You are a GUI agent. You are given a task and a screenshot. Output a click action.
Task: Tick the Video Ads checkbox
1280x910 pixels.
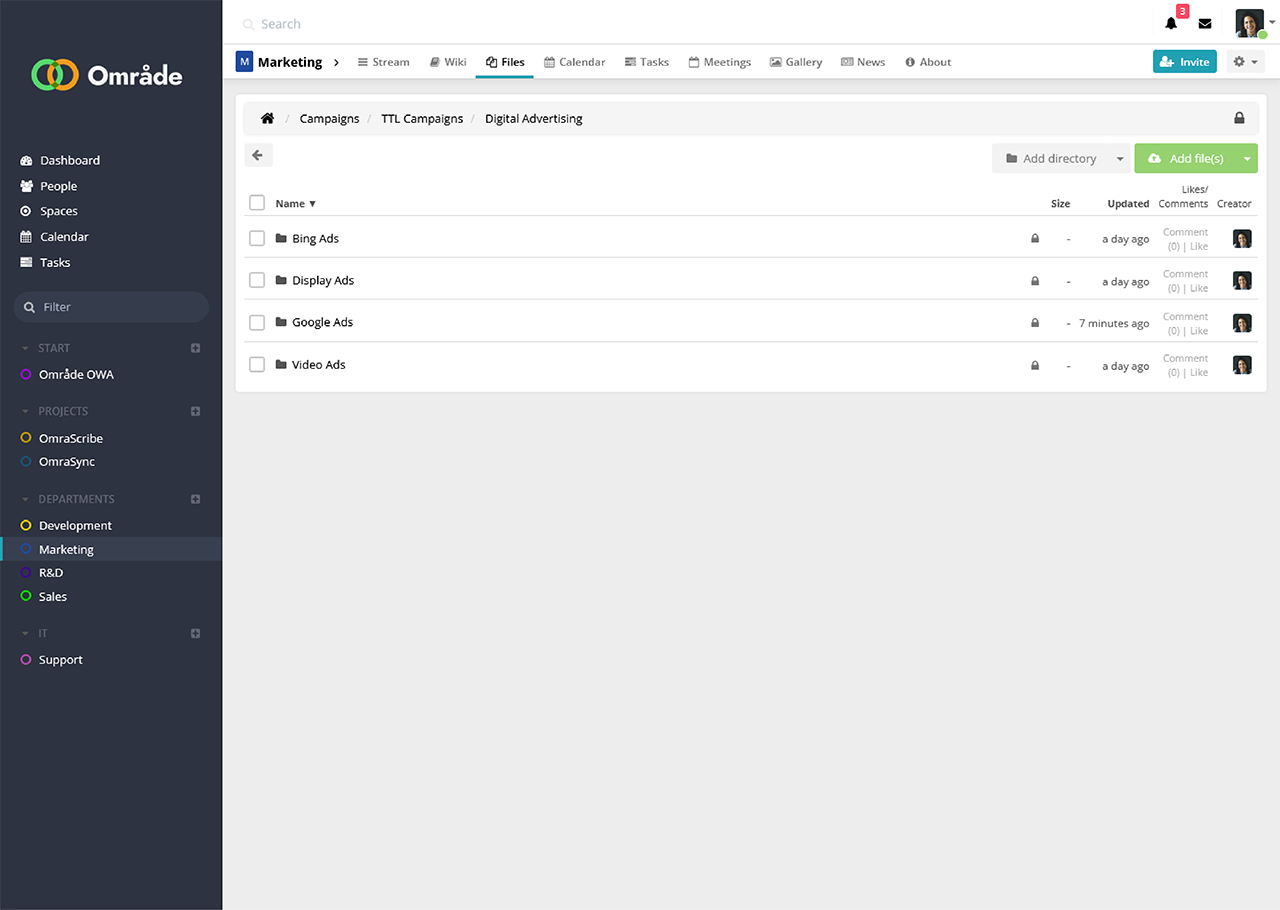tap(257, 365)
